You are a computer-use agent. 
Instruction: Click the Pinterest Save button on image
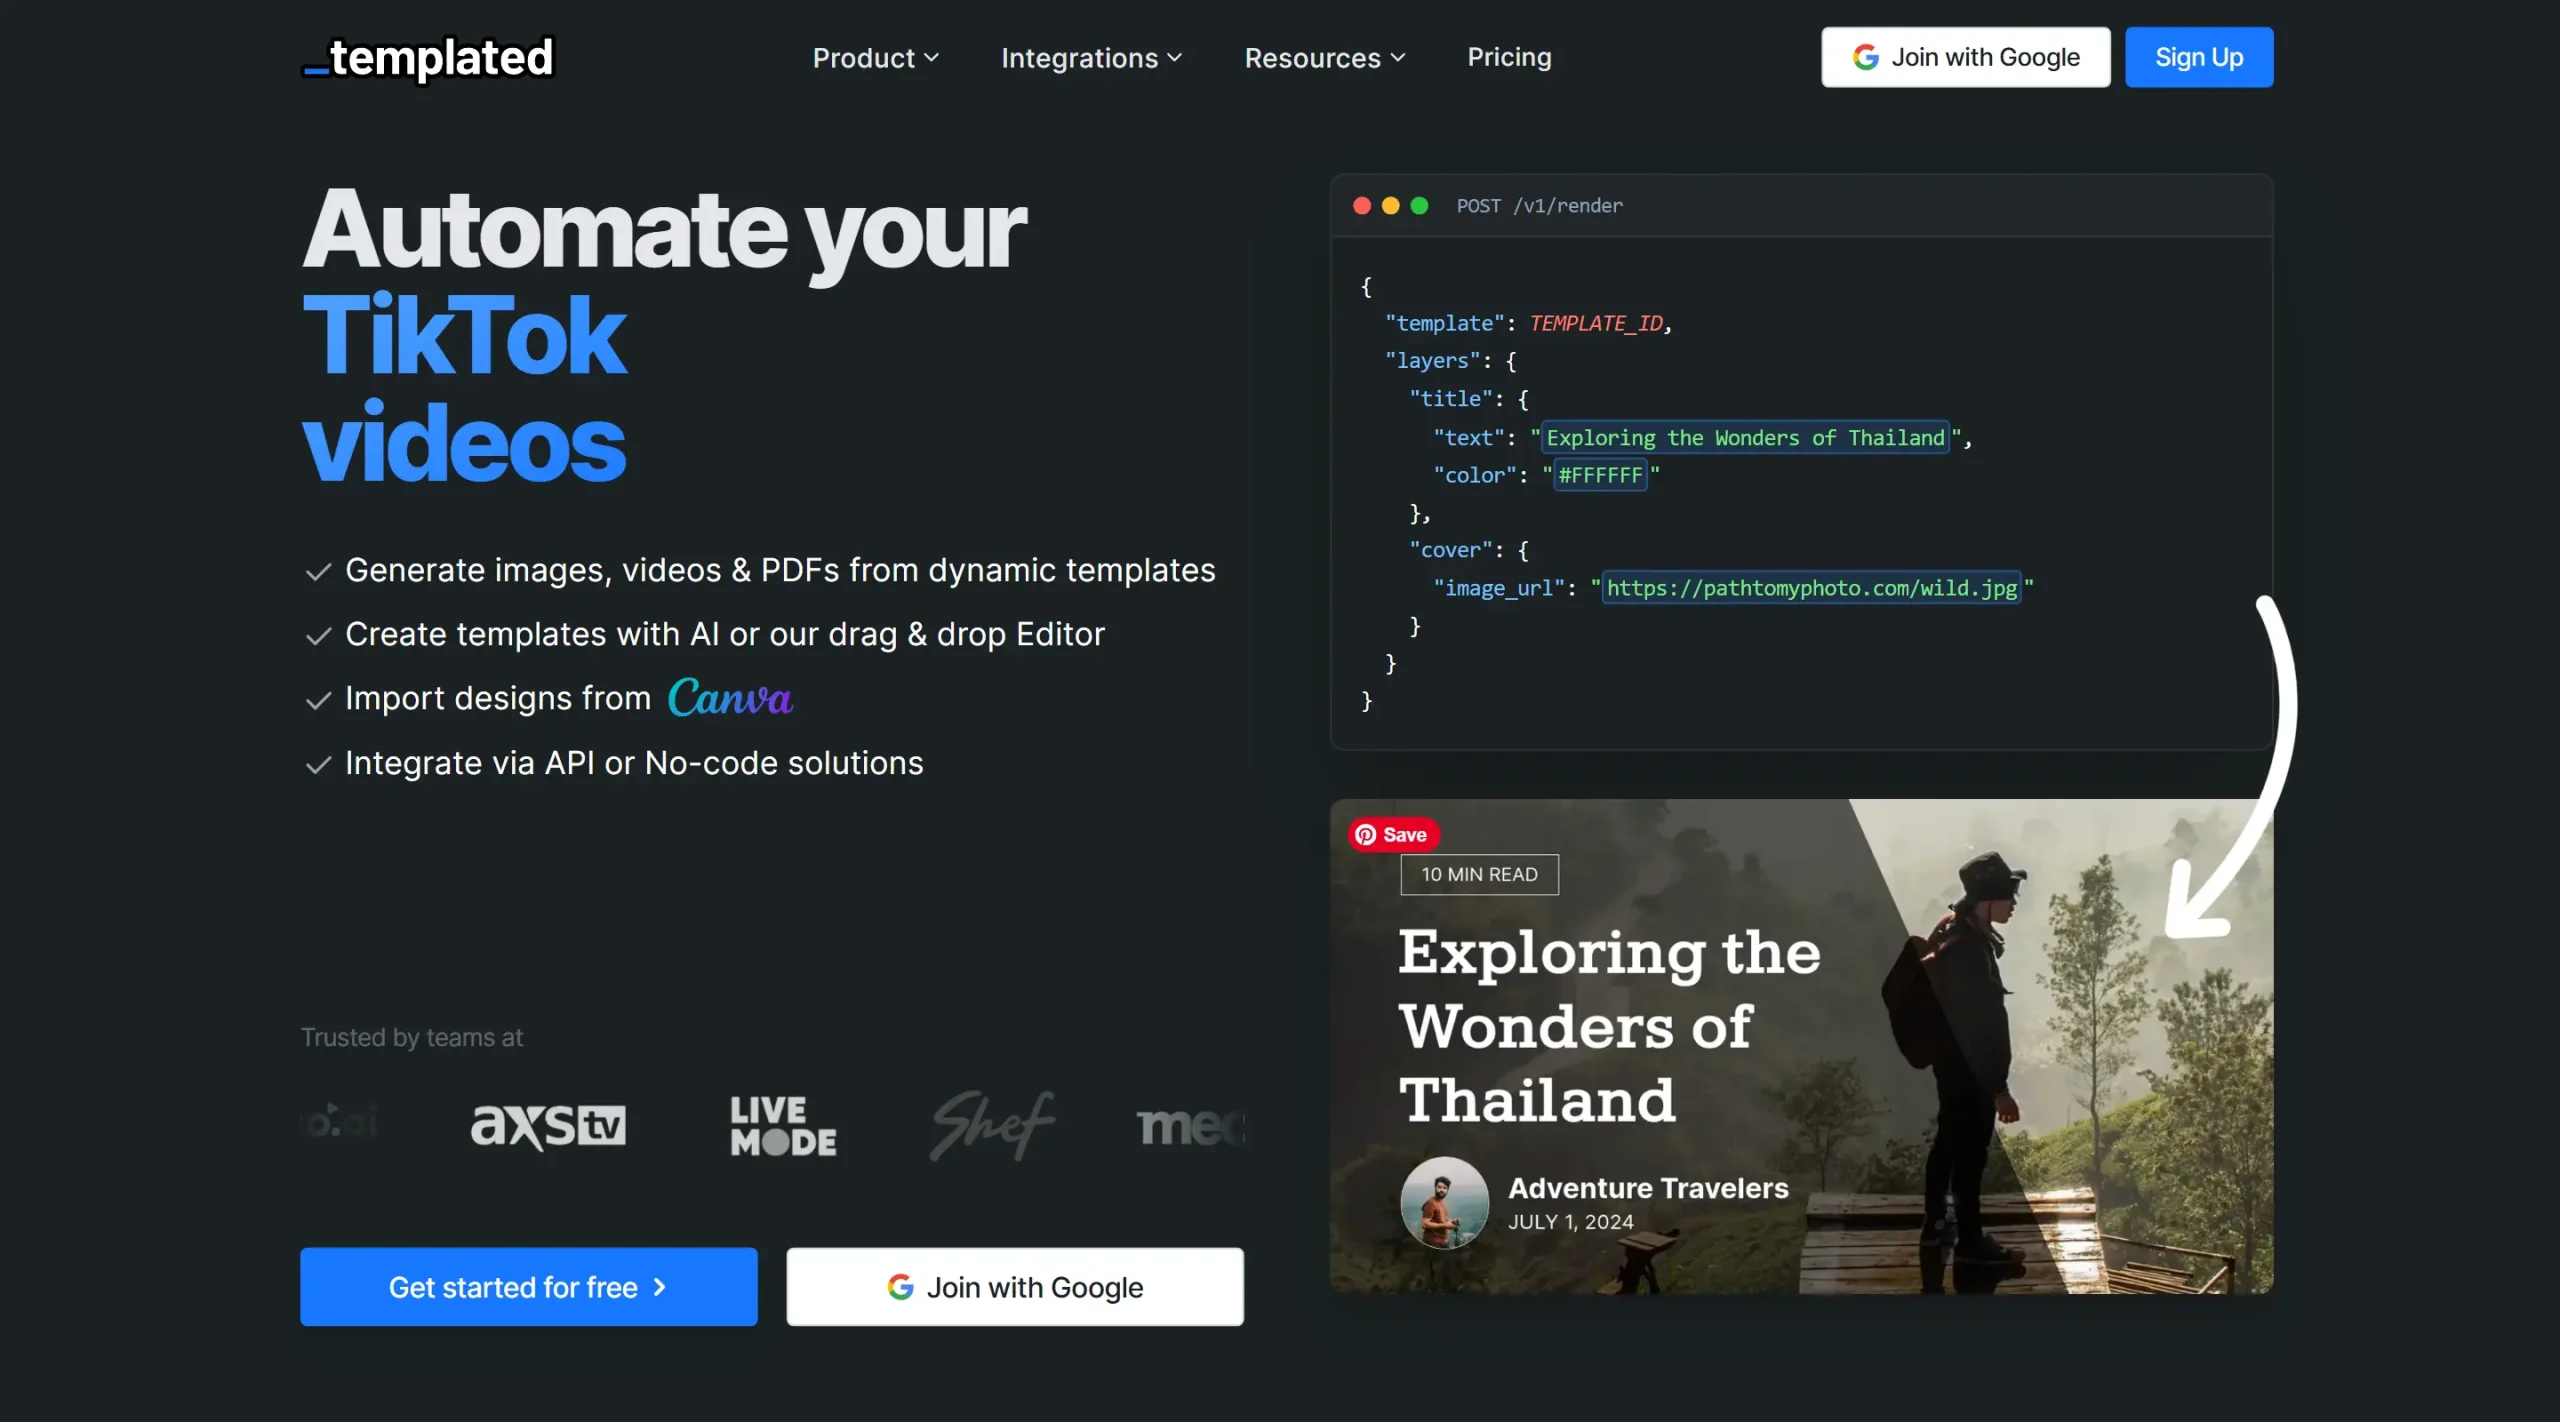1392,834
